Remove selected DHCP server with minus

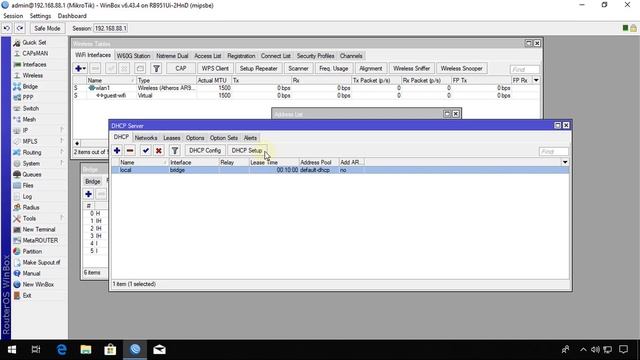coord(130,151)
